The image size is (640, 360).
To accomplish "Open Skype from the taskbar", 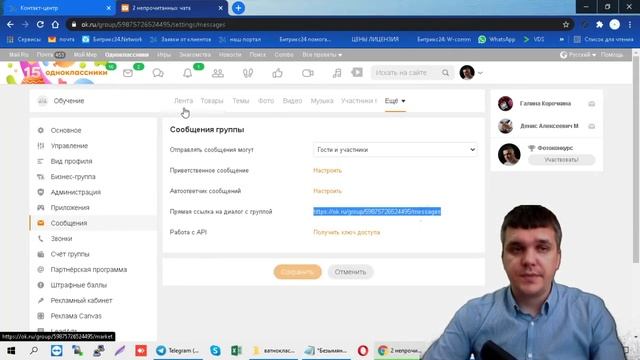I will click(x=215, y=351).
